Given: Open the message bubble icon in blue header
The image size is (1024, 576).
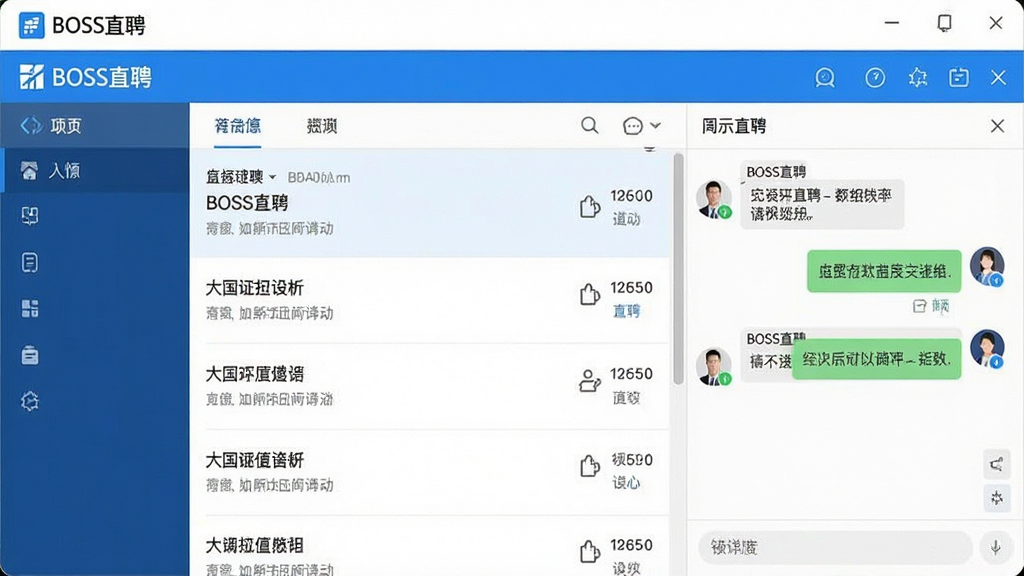Looking at the screenshot, I should tap(825, 78).
